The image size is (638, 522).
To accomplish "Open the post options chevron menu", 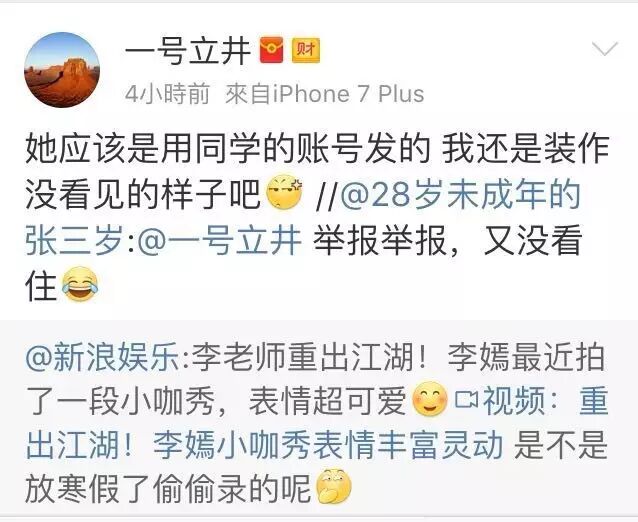I will 605,48.
